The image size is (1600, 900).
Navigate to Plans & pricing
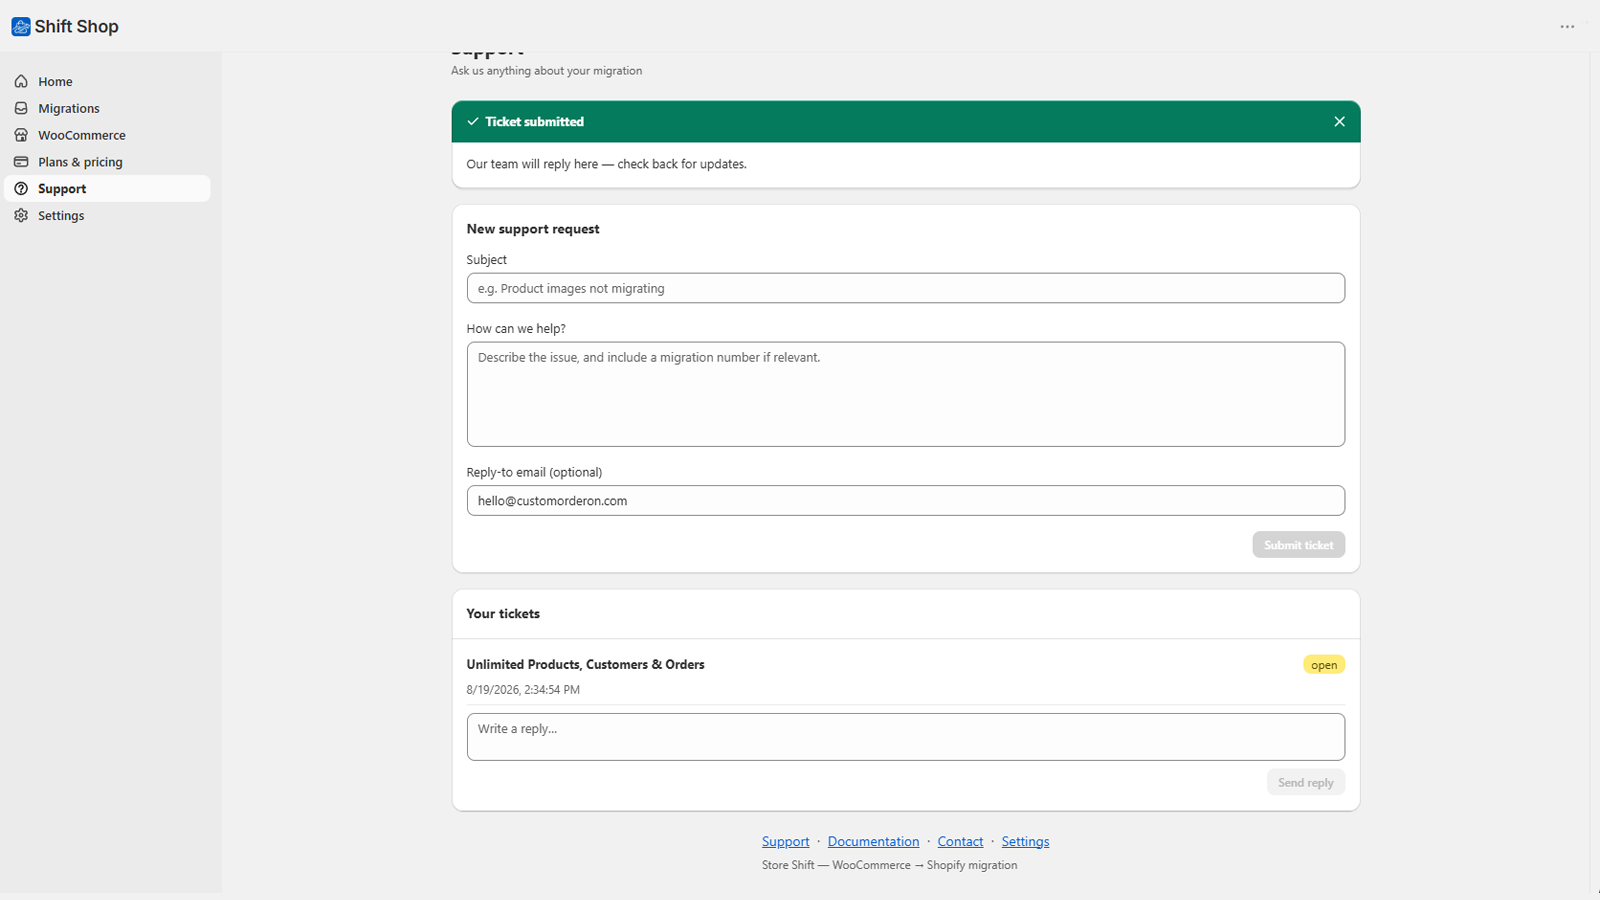click(107, 162)
